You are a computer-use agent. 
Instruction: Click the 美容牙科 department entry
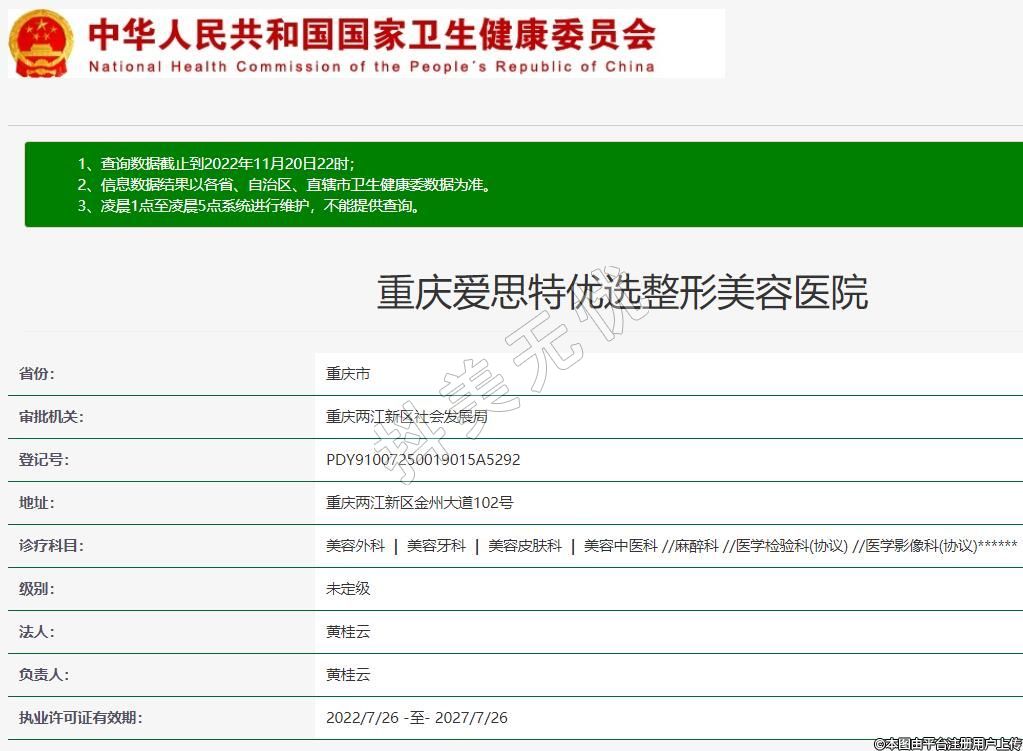point(436,546)
